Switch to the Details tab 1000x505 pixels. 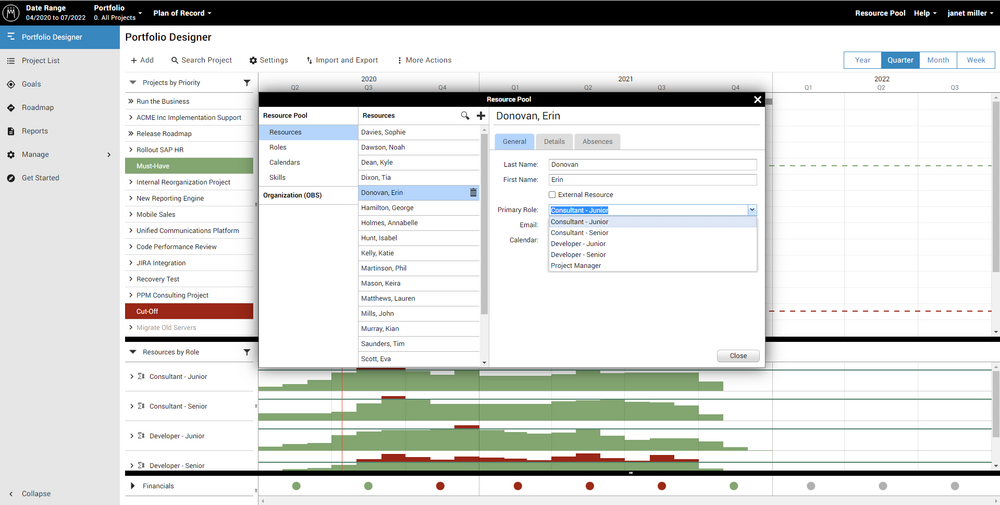tap(554, 142)
